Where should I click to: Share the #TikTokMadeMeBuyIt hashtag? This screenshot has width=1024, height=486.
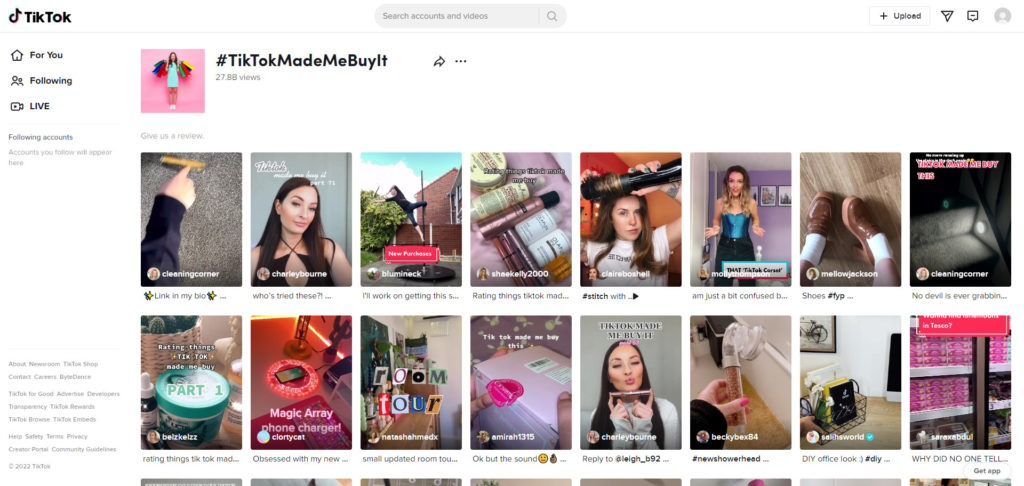[439, 61]
